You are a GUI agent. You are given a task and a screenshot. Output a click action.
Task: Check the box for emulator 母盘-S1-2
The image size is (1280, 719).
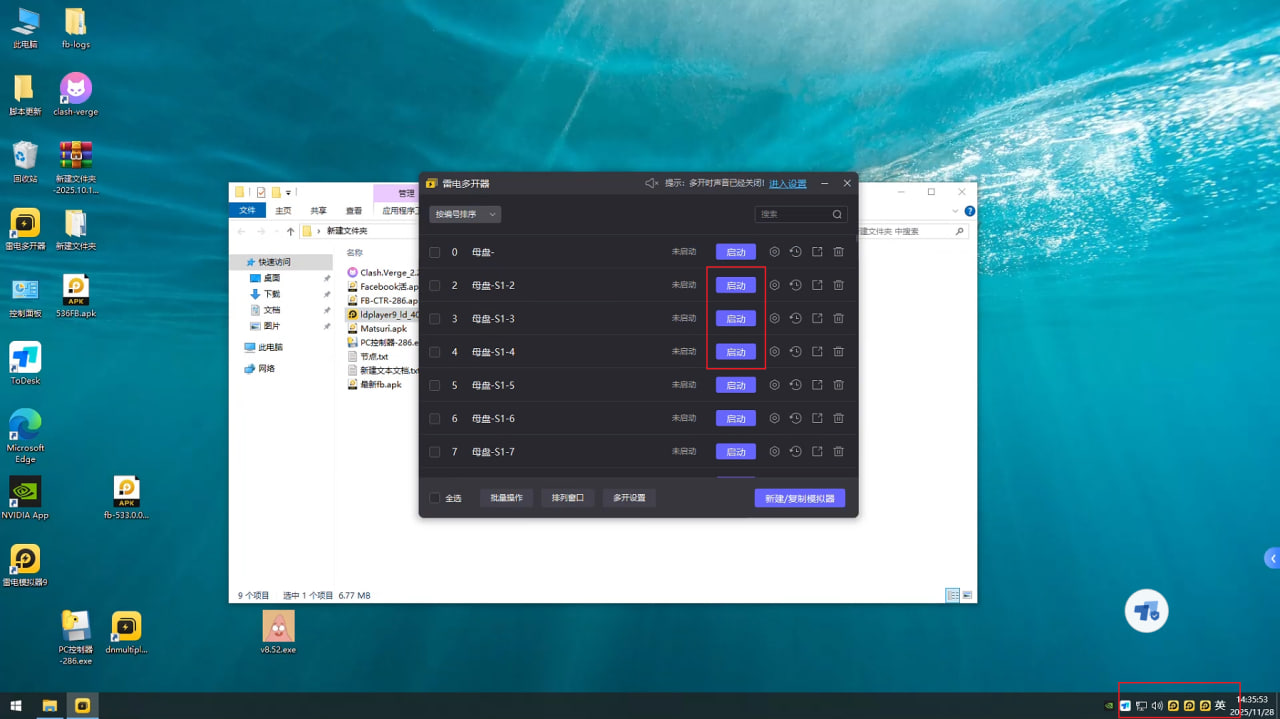pos(435,285)
